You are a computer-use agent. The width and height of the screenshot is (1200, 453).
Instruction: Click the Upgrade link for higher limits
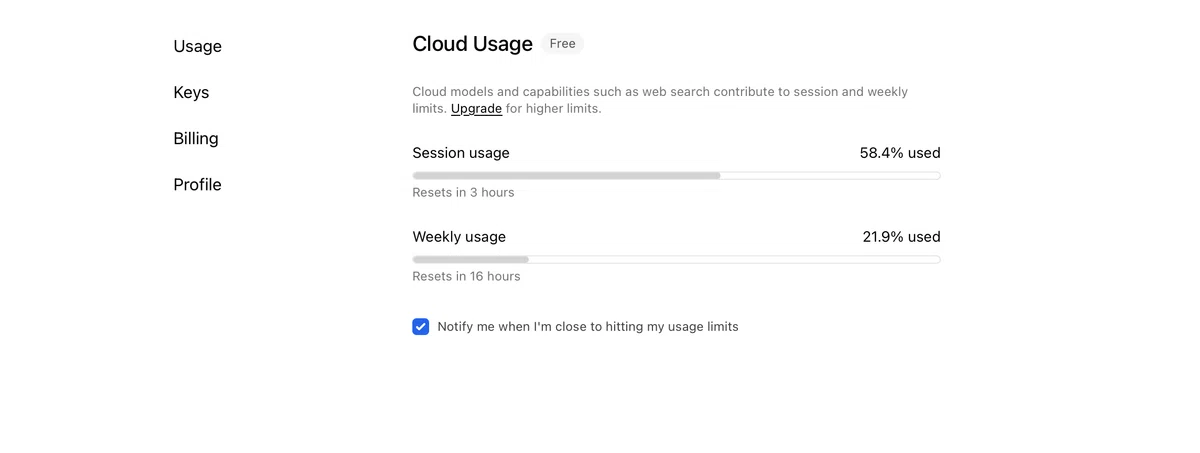click(x=476, y=108)
